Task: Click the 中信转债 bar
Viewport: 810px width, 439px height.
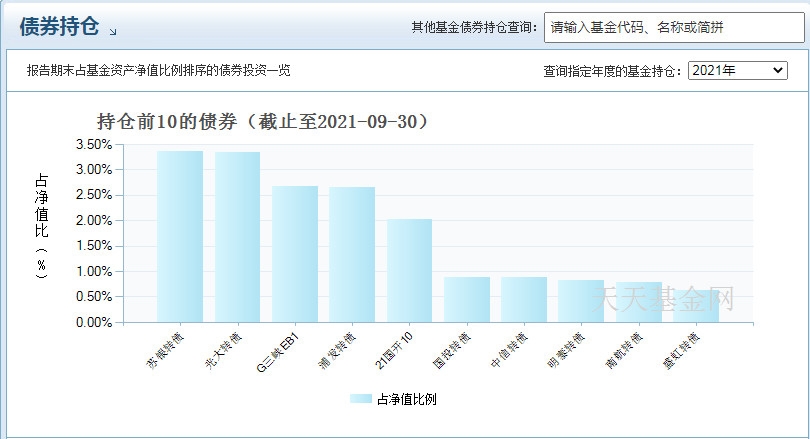Action: (524, 300)
